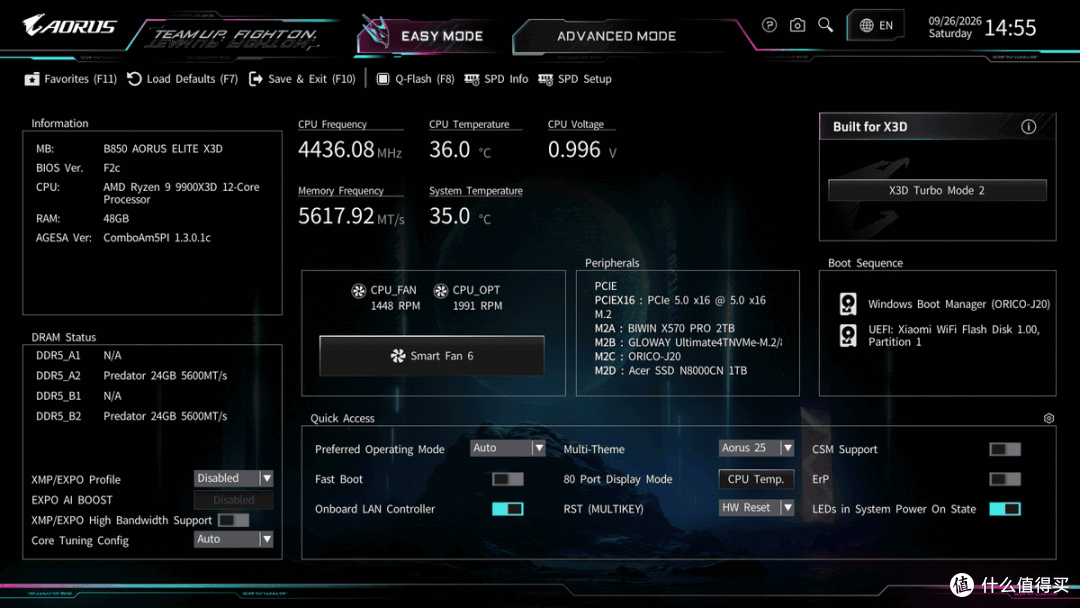
Task: Click the Favorites star folder icon
Action: coord(32,79)
